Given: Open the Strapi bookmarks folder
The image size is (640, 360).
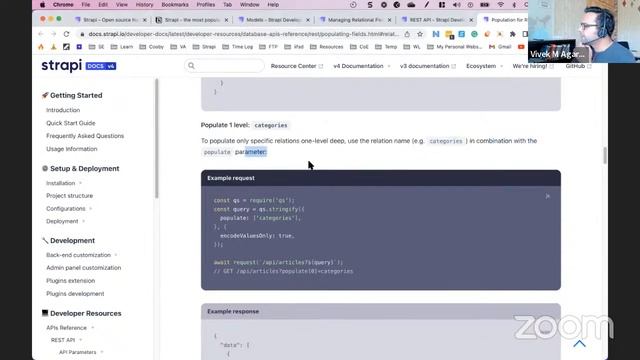Looking at the screenshot, I should (x=204, y=47).
